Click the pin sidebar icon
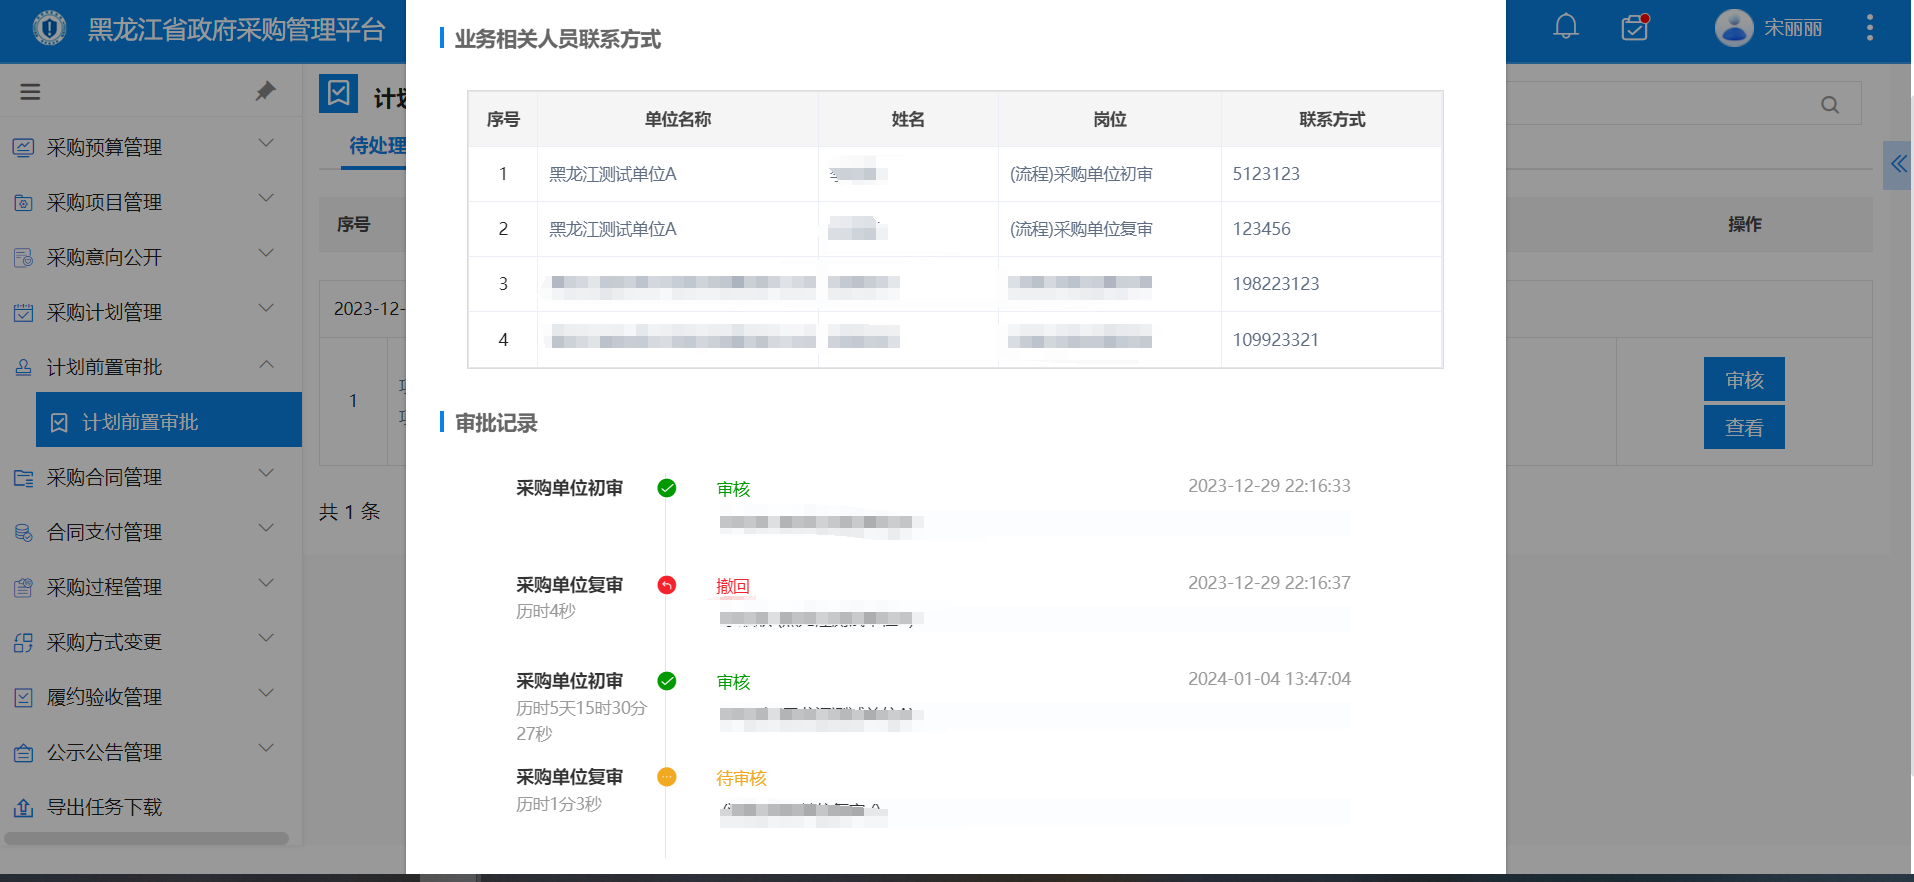This screenshot has width=1914, height=882. [265, 91]
